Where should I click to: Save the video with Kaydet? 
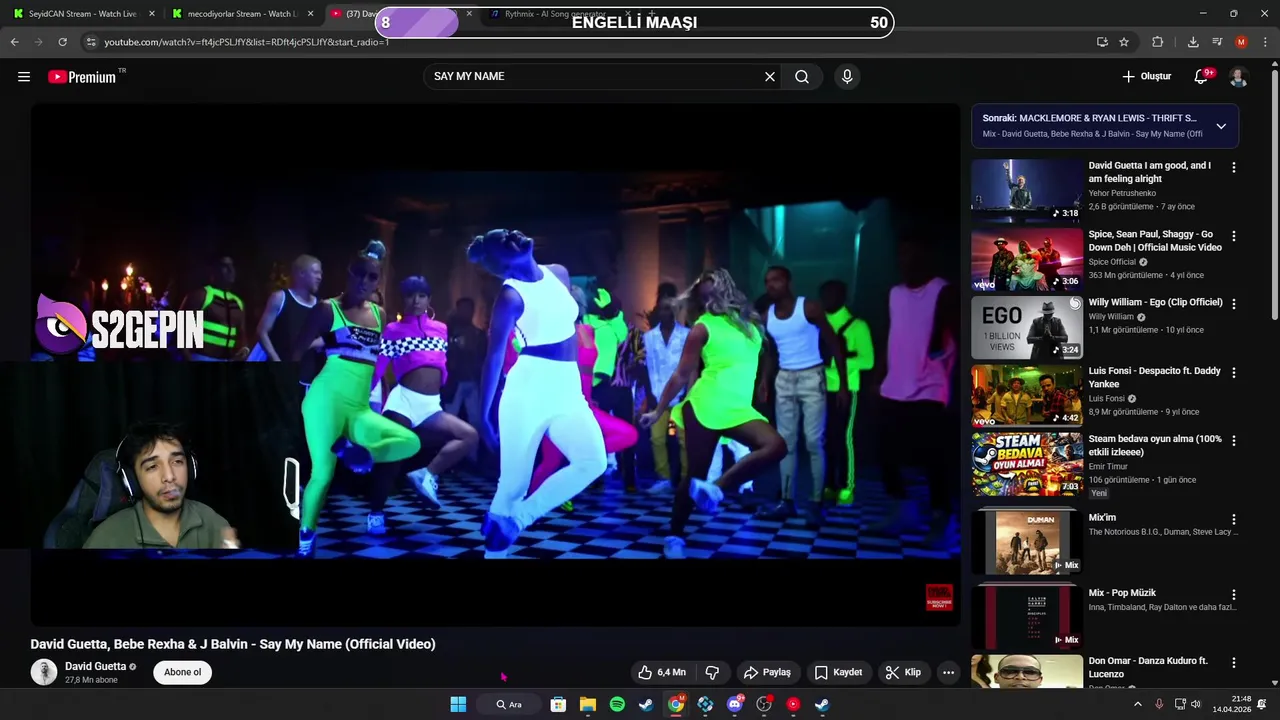838,672
